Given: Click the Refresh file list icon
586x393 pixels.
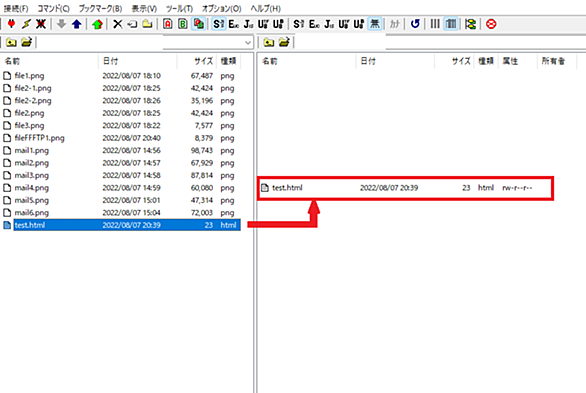Looking at the screenshot, I should coord(415,24).
